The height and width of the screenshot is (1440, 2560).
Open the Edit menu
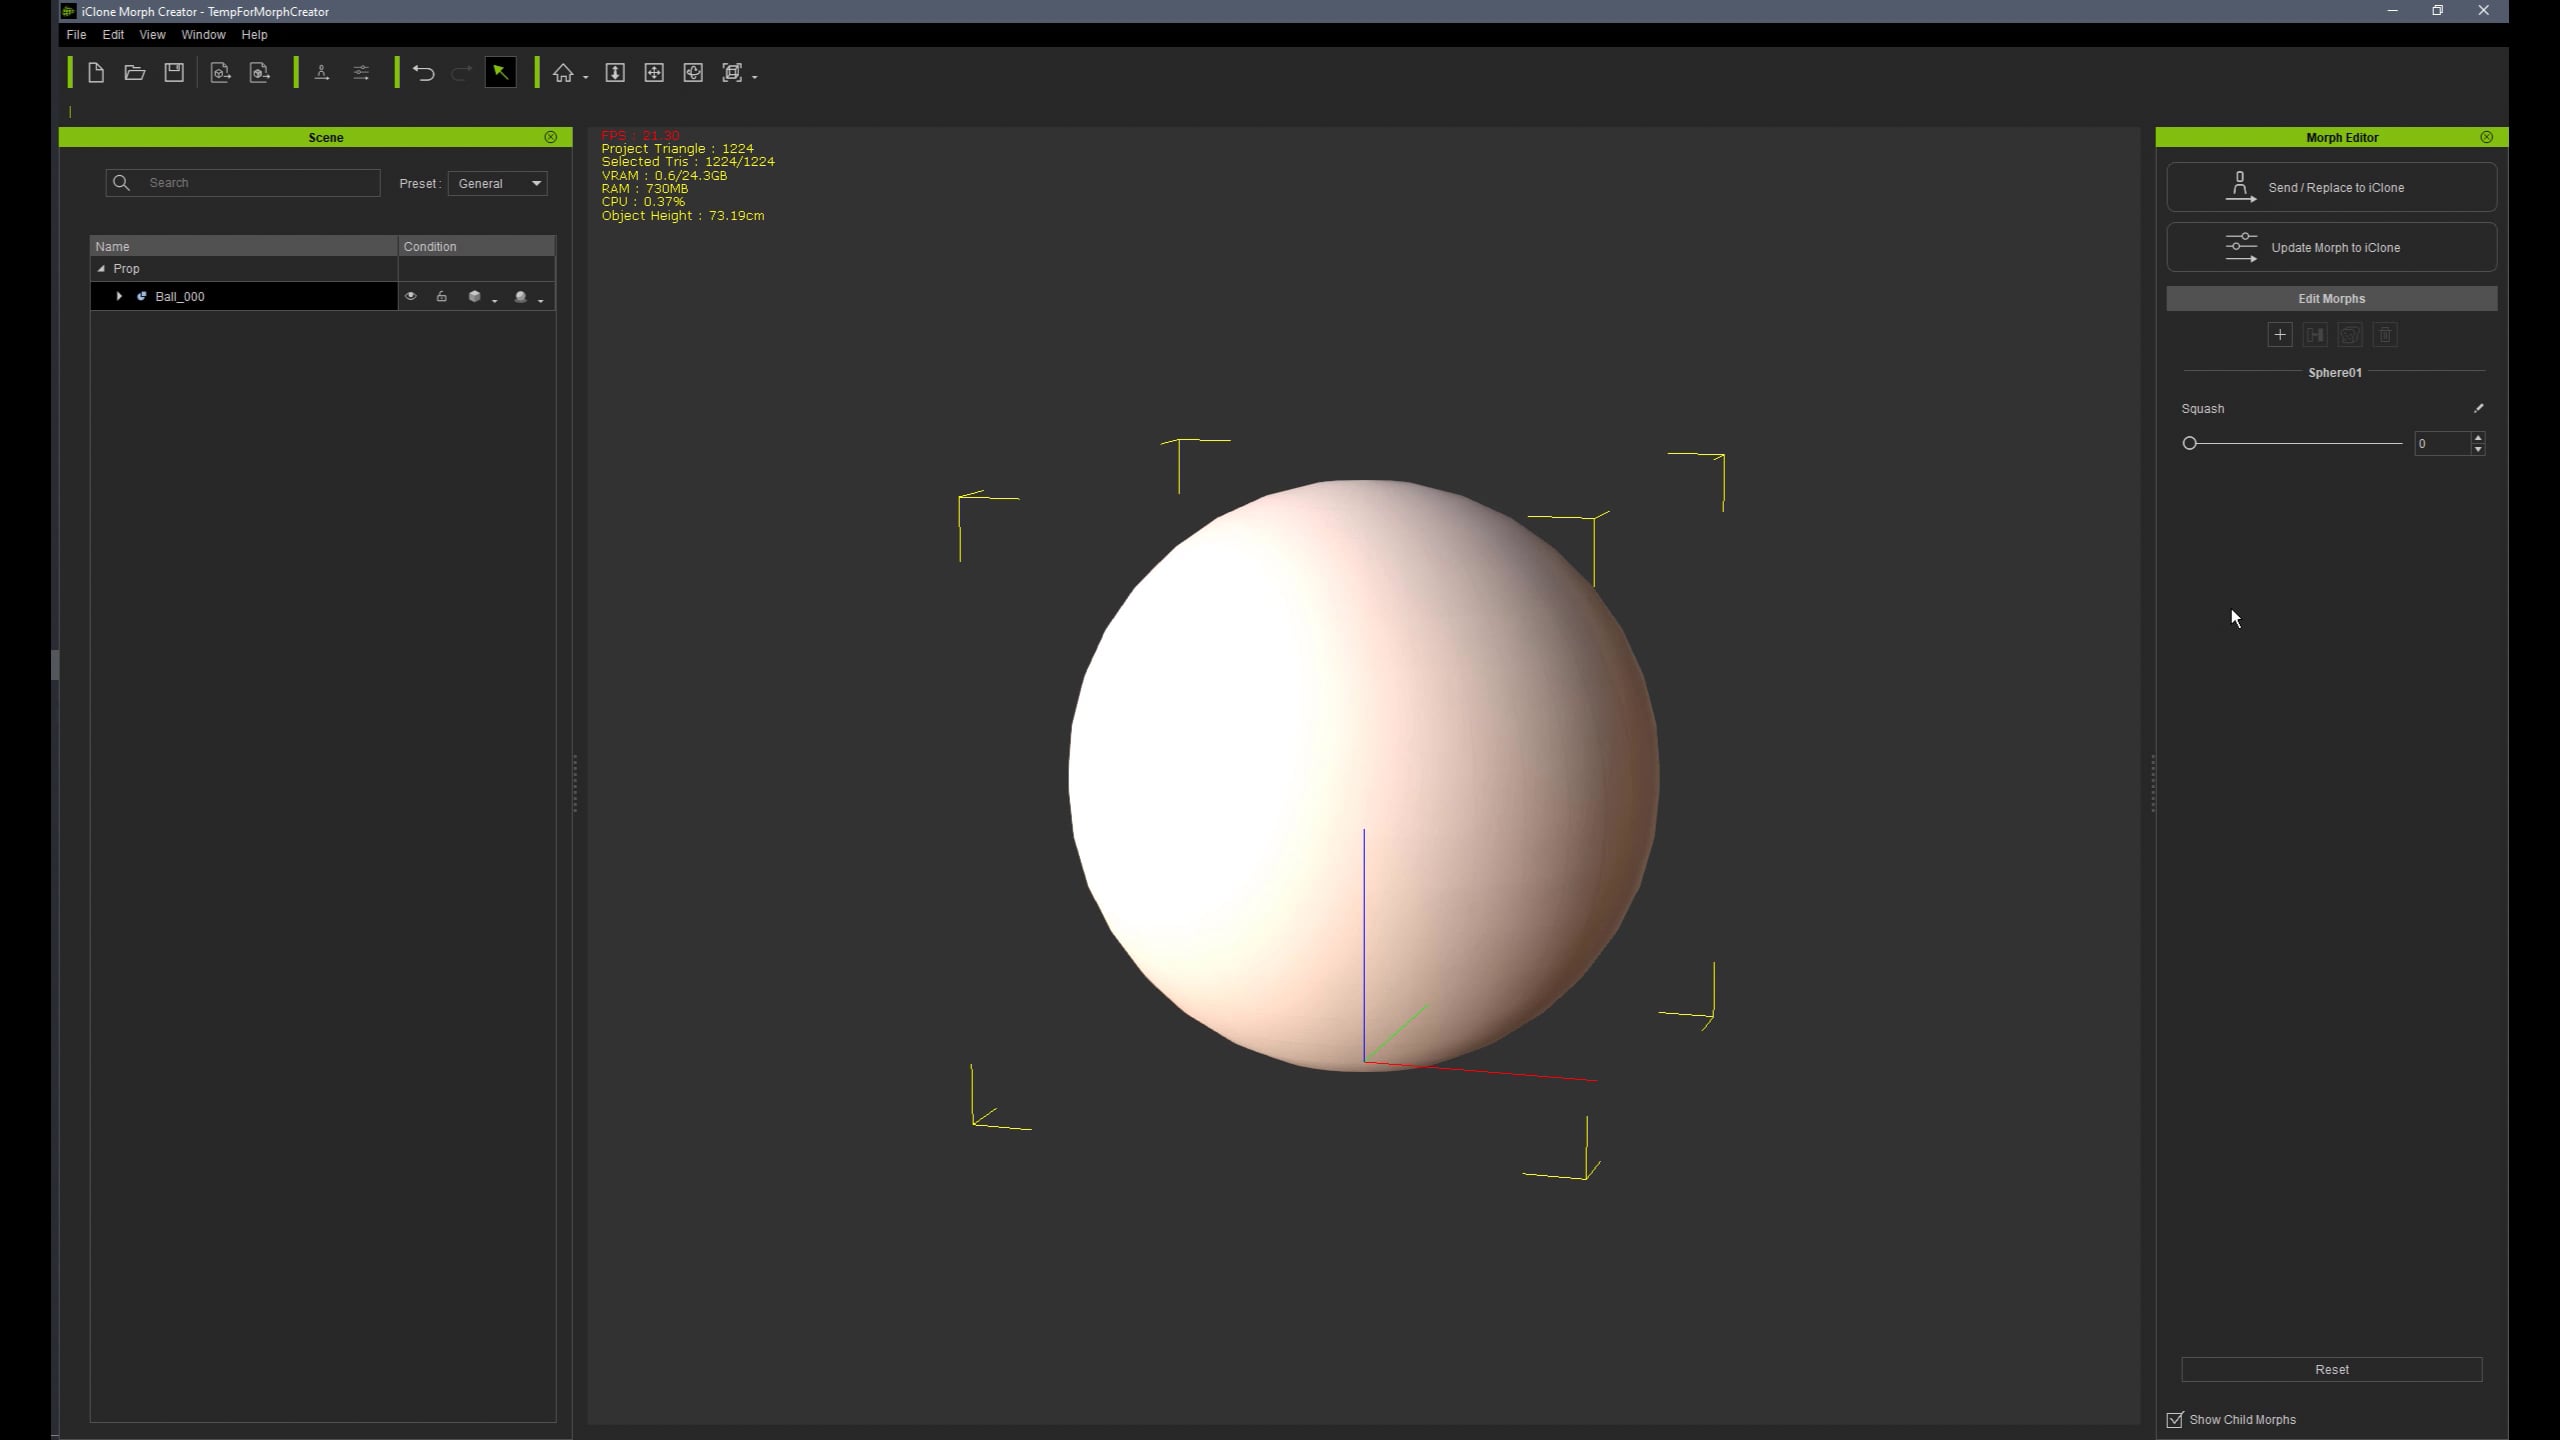[x=113, y=34]
